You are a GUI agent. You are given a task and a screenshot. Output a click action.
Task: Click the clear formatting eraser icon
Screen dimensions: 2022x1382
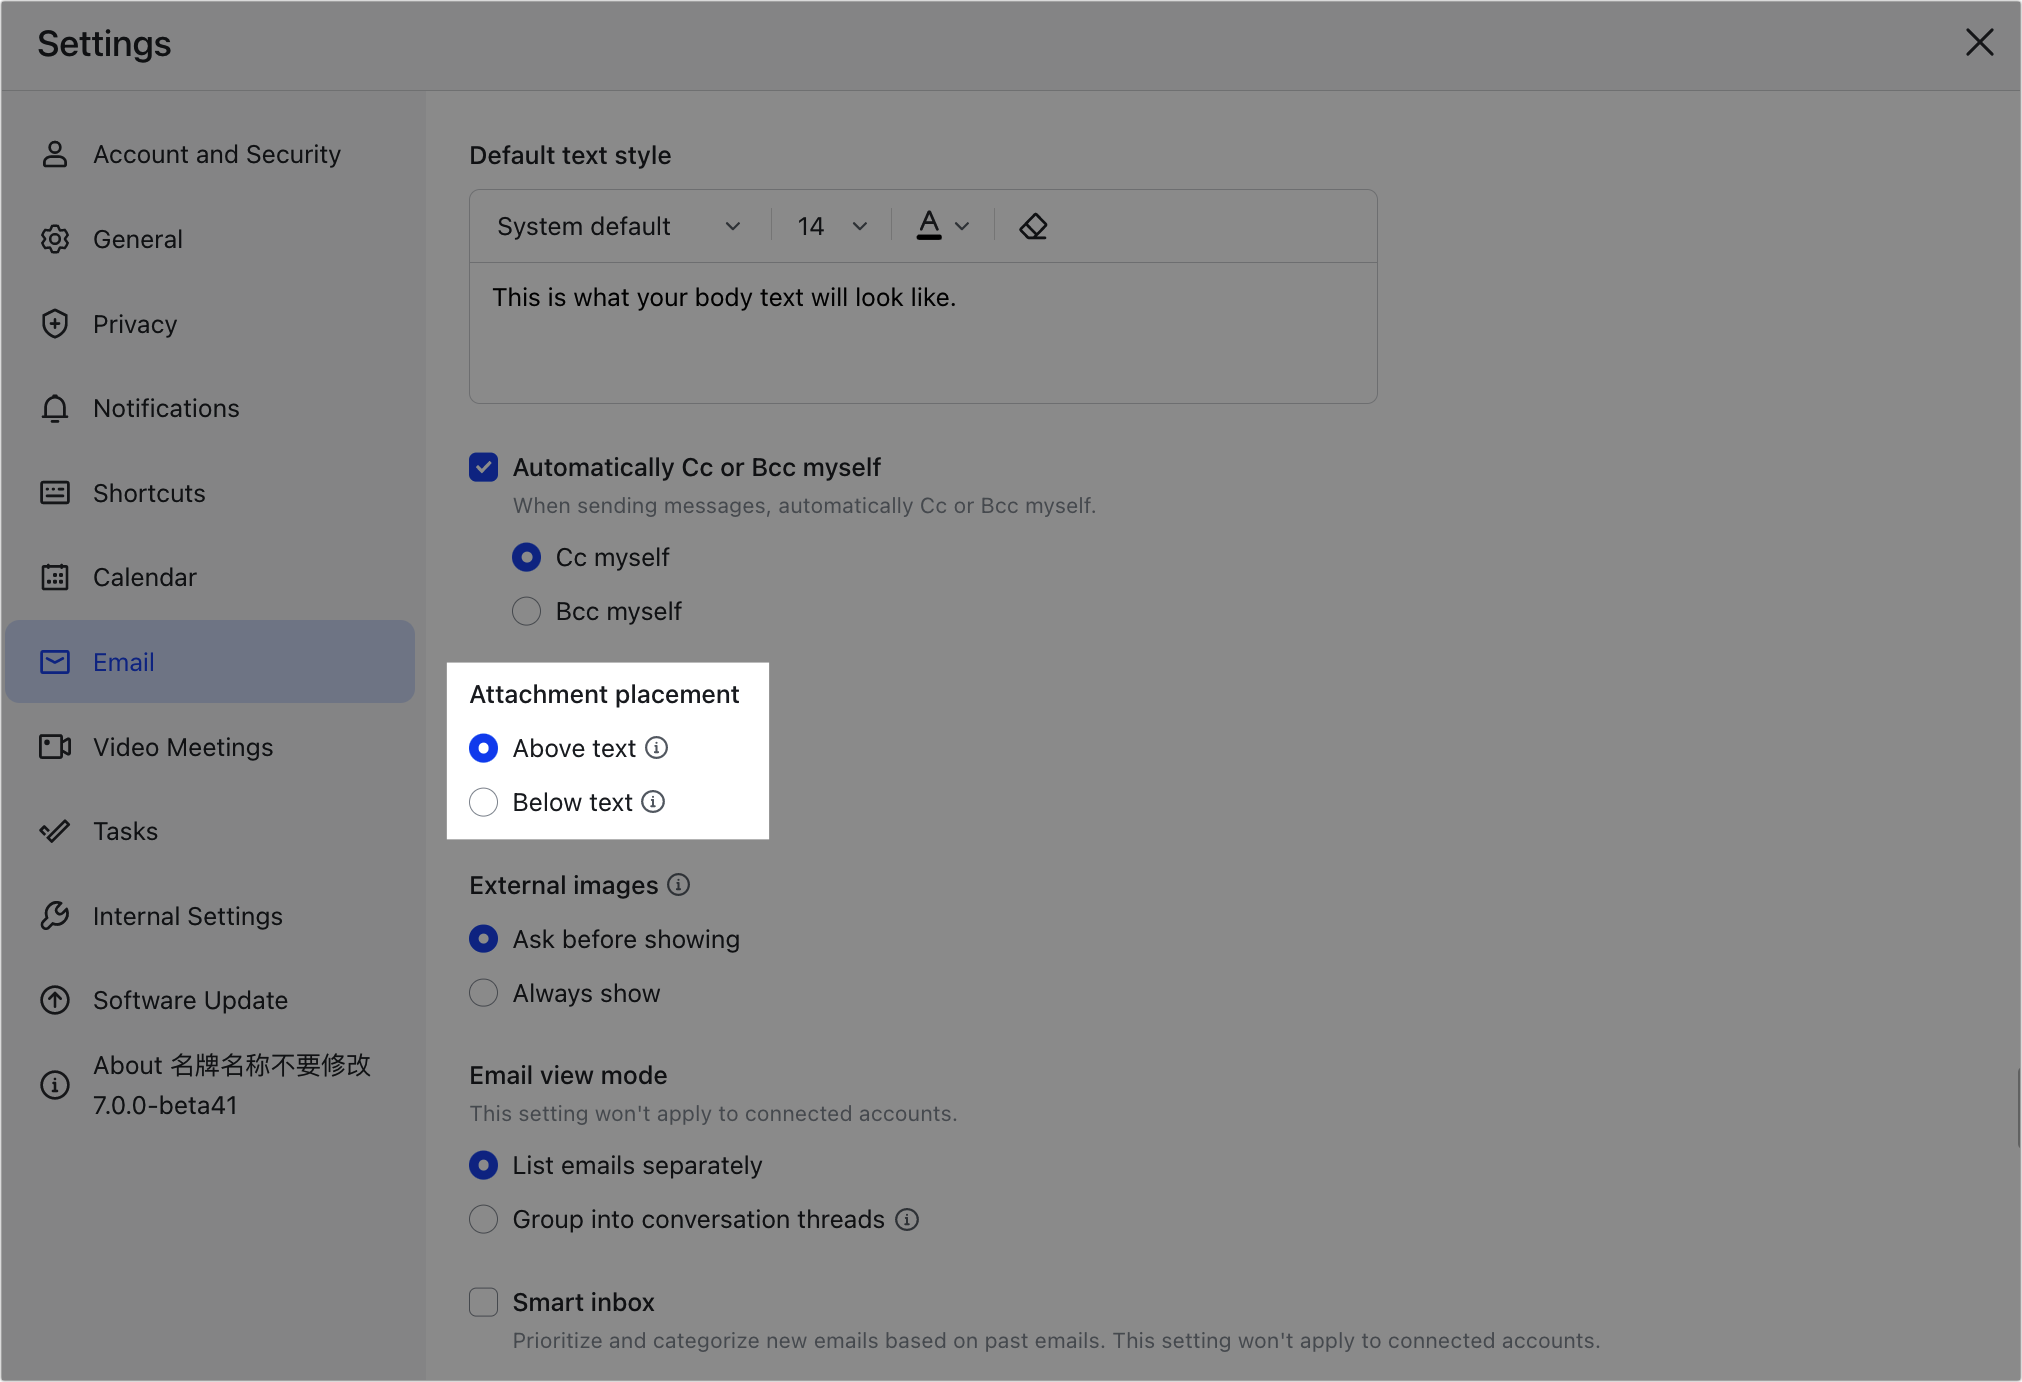(x=1034, y=226)
